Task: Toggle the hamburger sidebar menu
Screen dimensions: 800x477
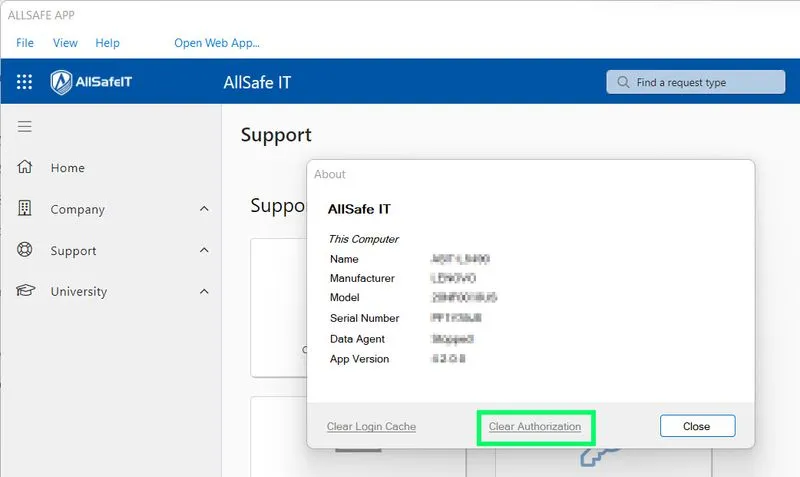Action: pyautogui.click(x=24, y=126)
